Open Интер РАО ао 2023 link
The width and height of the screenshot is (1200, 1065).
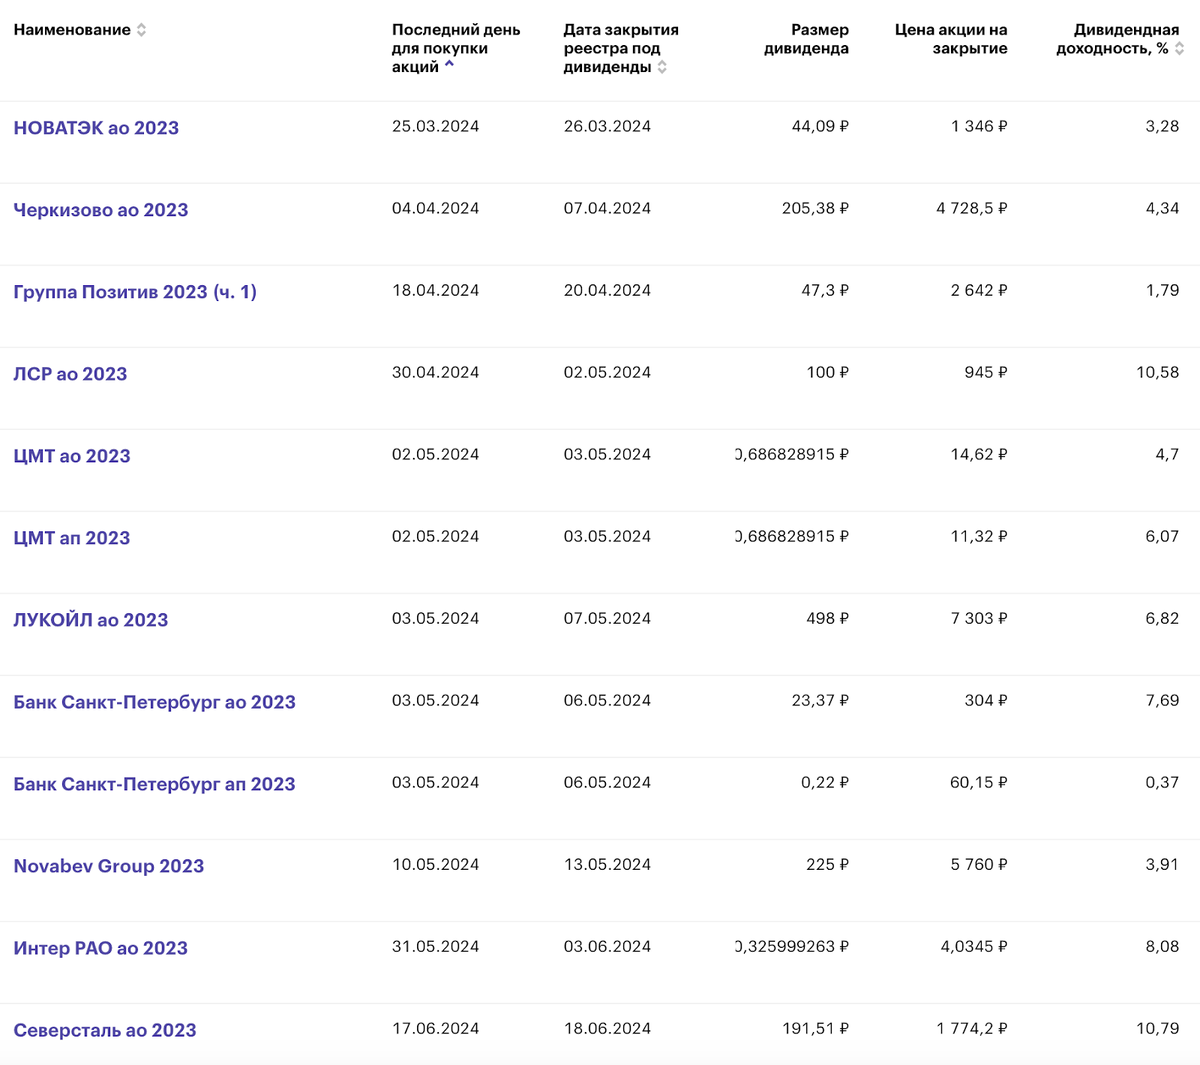[x=101, y=948]
